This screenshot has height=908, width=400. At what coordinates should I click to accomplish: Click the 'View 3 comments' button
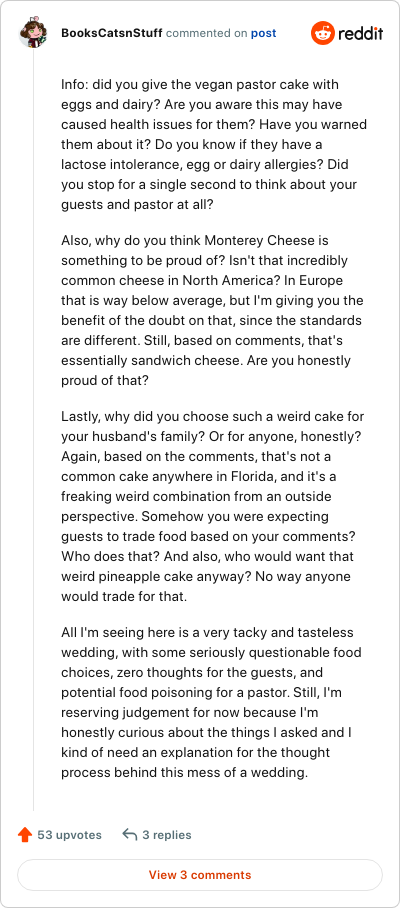(x=200, y=874)
